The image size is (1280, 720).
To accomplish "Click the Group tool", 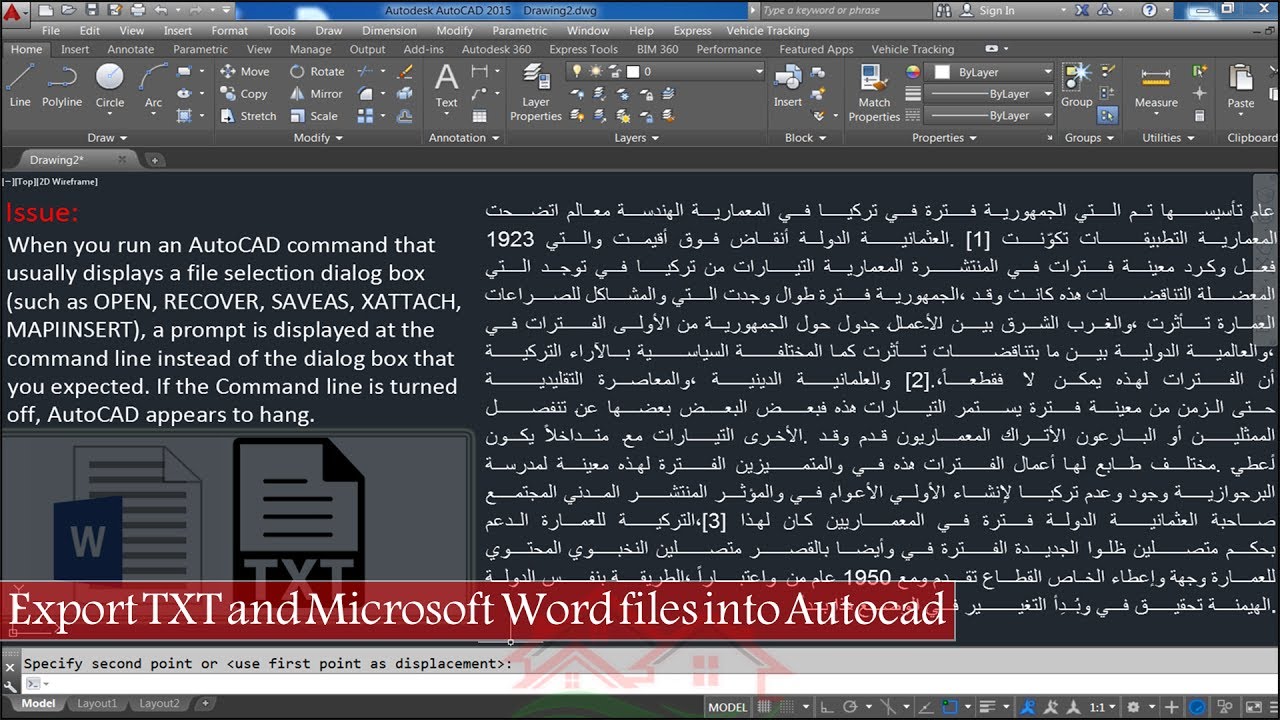I will click(1077, 86).
